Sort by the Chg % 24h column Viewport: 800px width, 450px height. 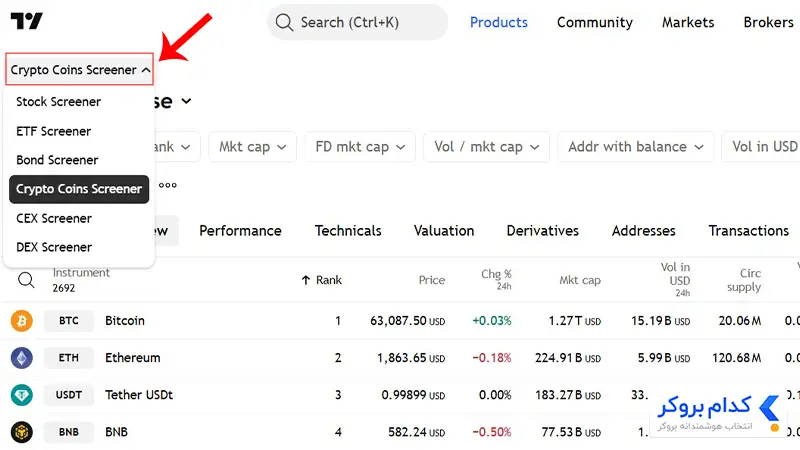(x=496, y=279)
